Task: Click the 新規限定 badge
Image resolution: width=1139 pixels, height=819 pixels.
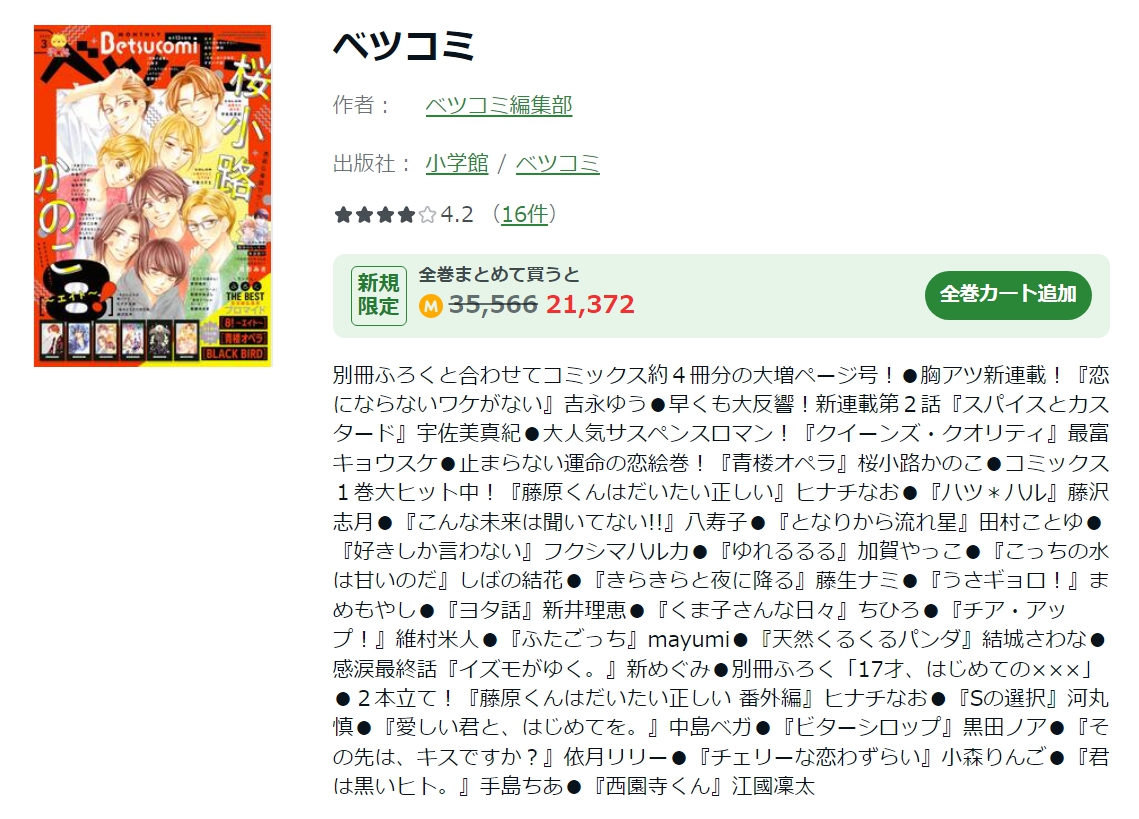Action: pos(378,295)
